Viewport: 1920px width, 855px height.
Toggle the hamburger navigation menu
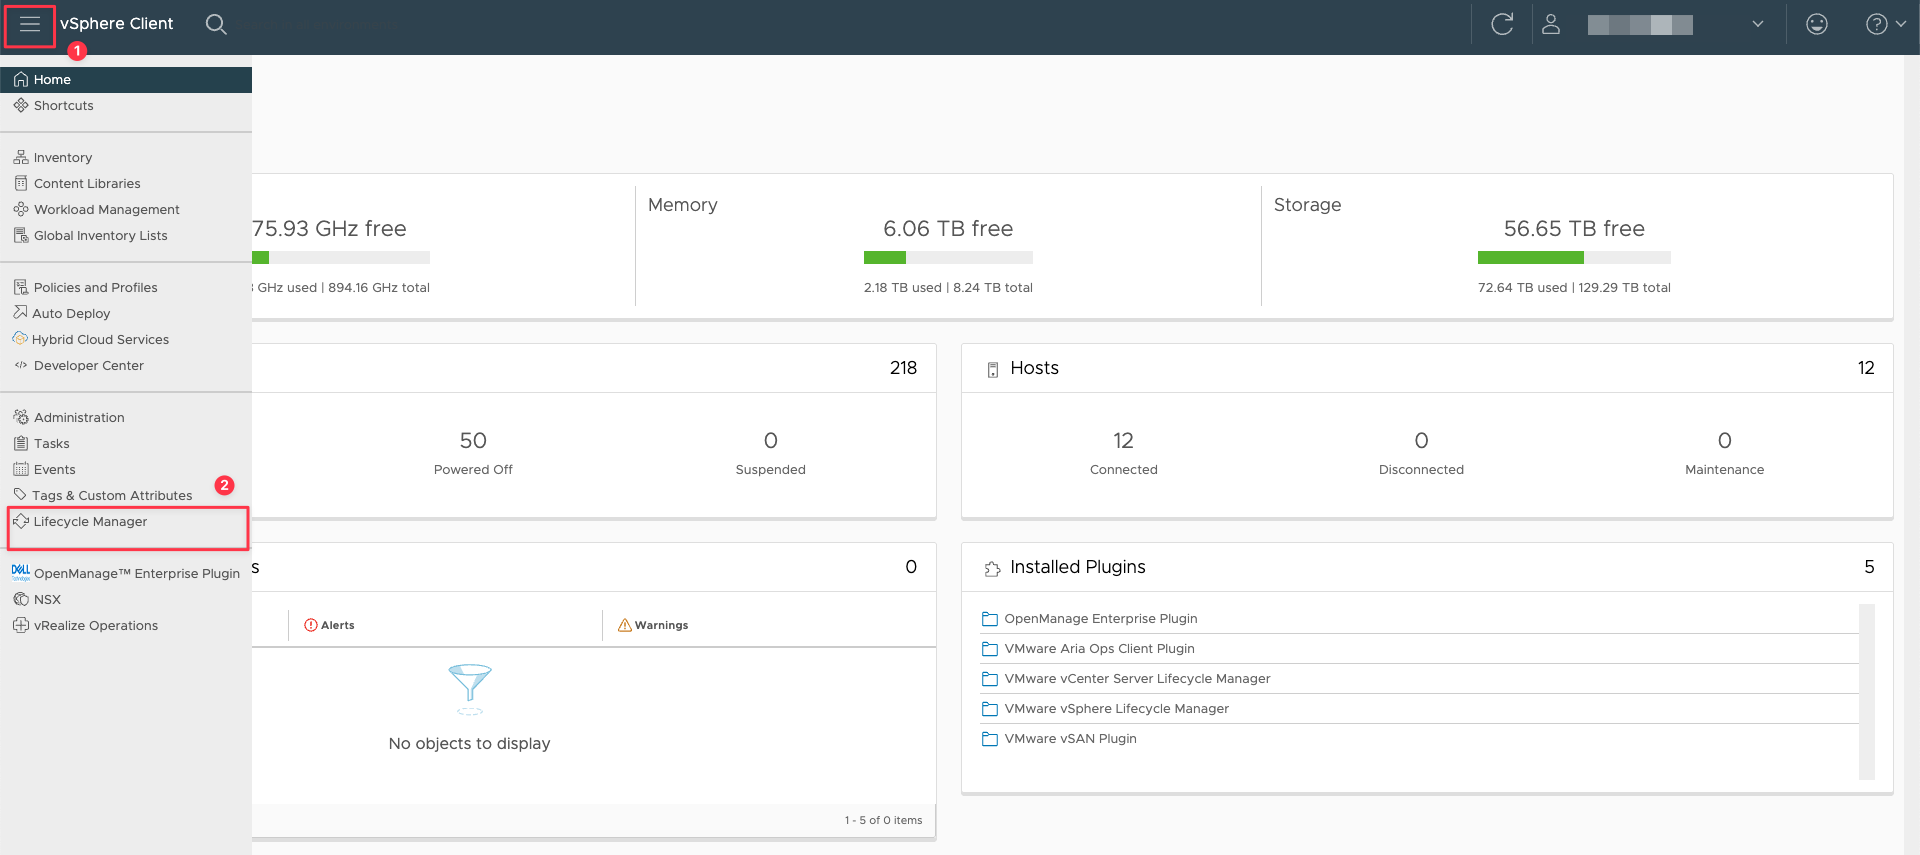pos(30,24)
